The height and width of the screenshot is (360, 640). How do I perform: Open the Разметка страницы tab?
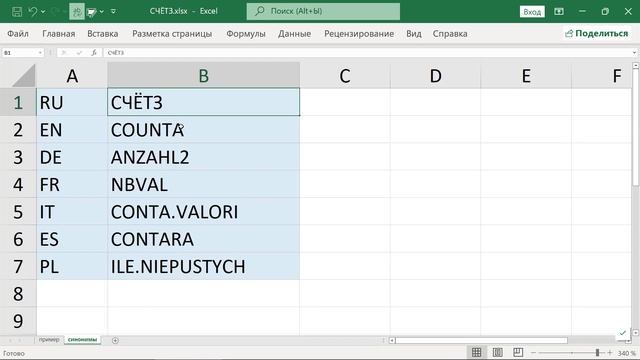click(172, 34)
